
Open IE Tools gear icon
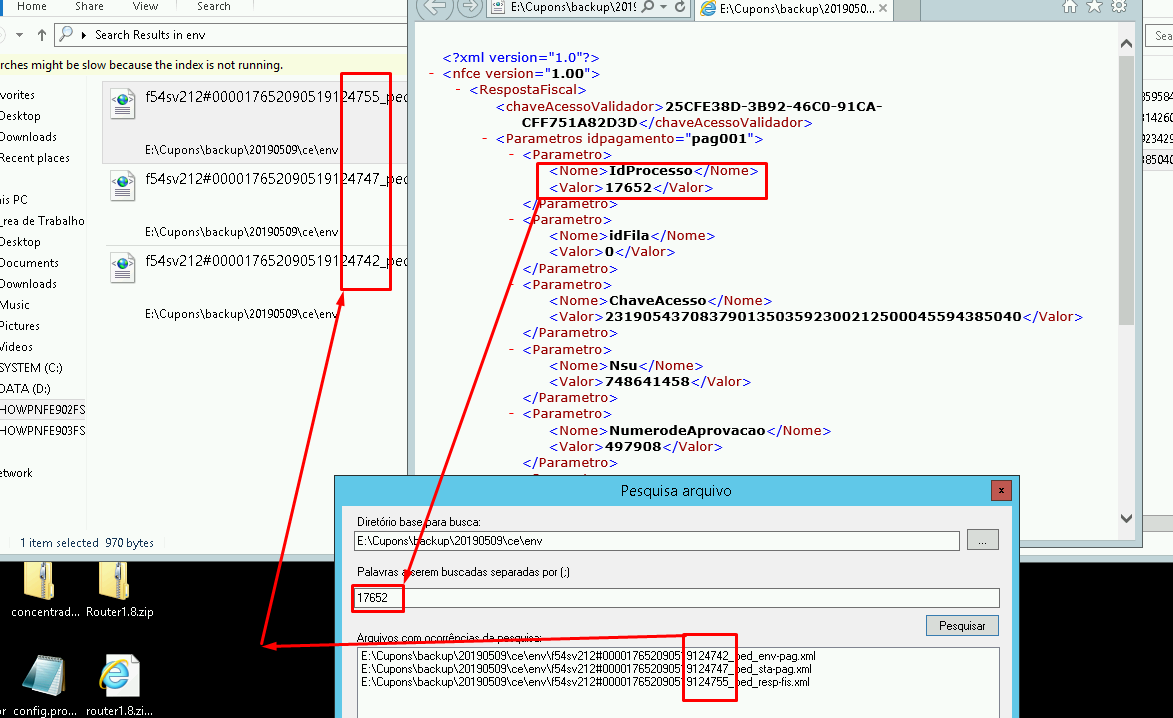(1119, 7)
